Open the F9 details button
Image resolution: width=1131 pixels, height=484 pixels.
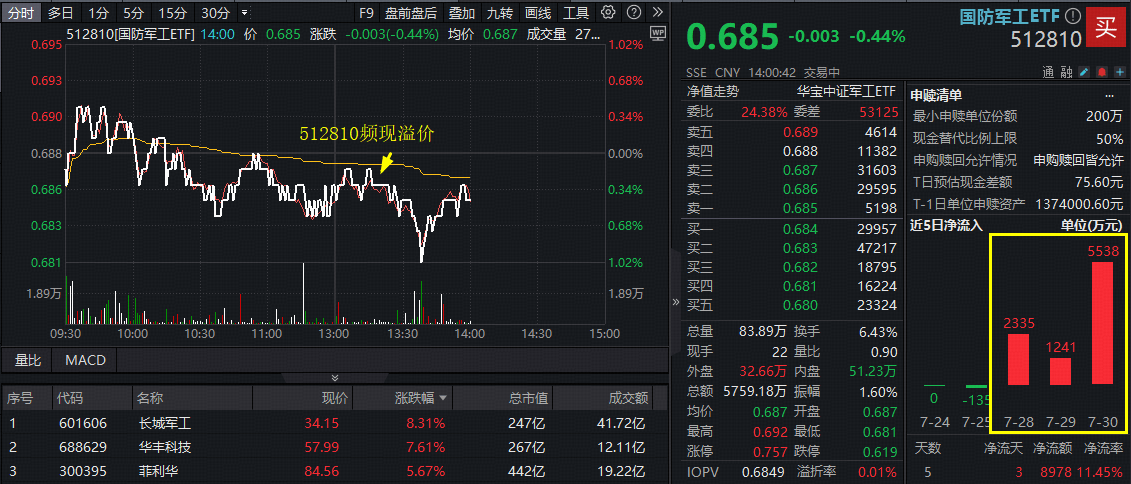click(366, 12)
